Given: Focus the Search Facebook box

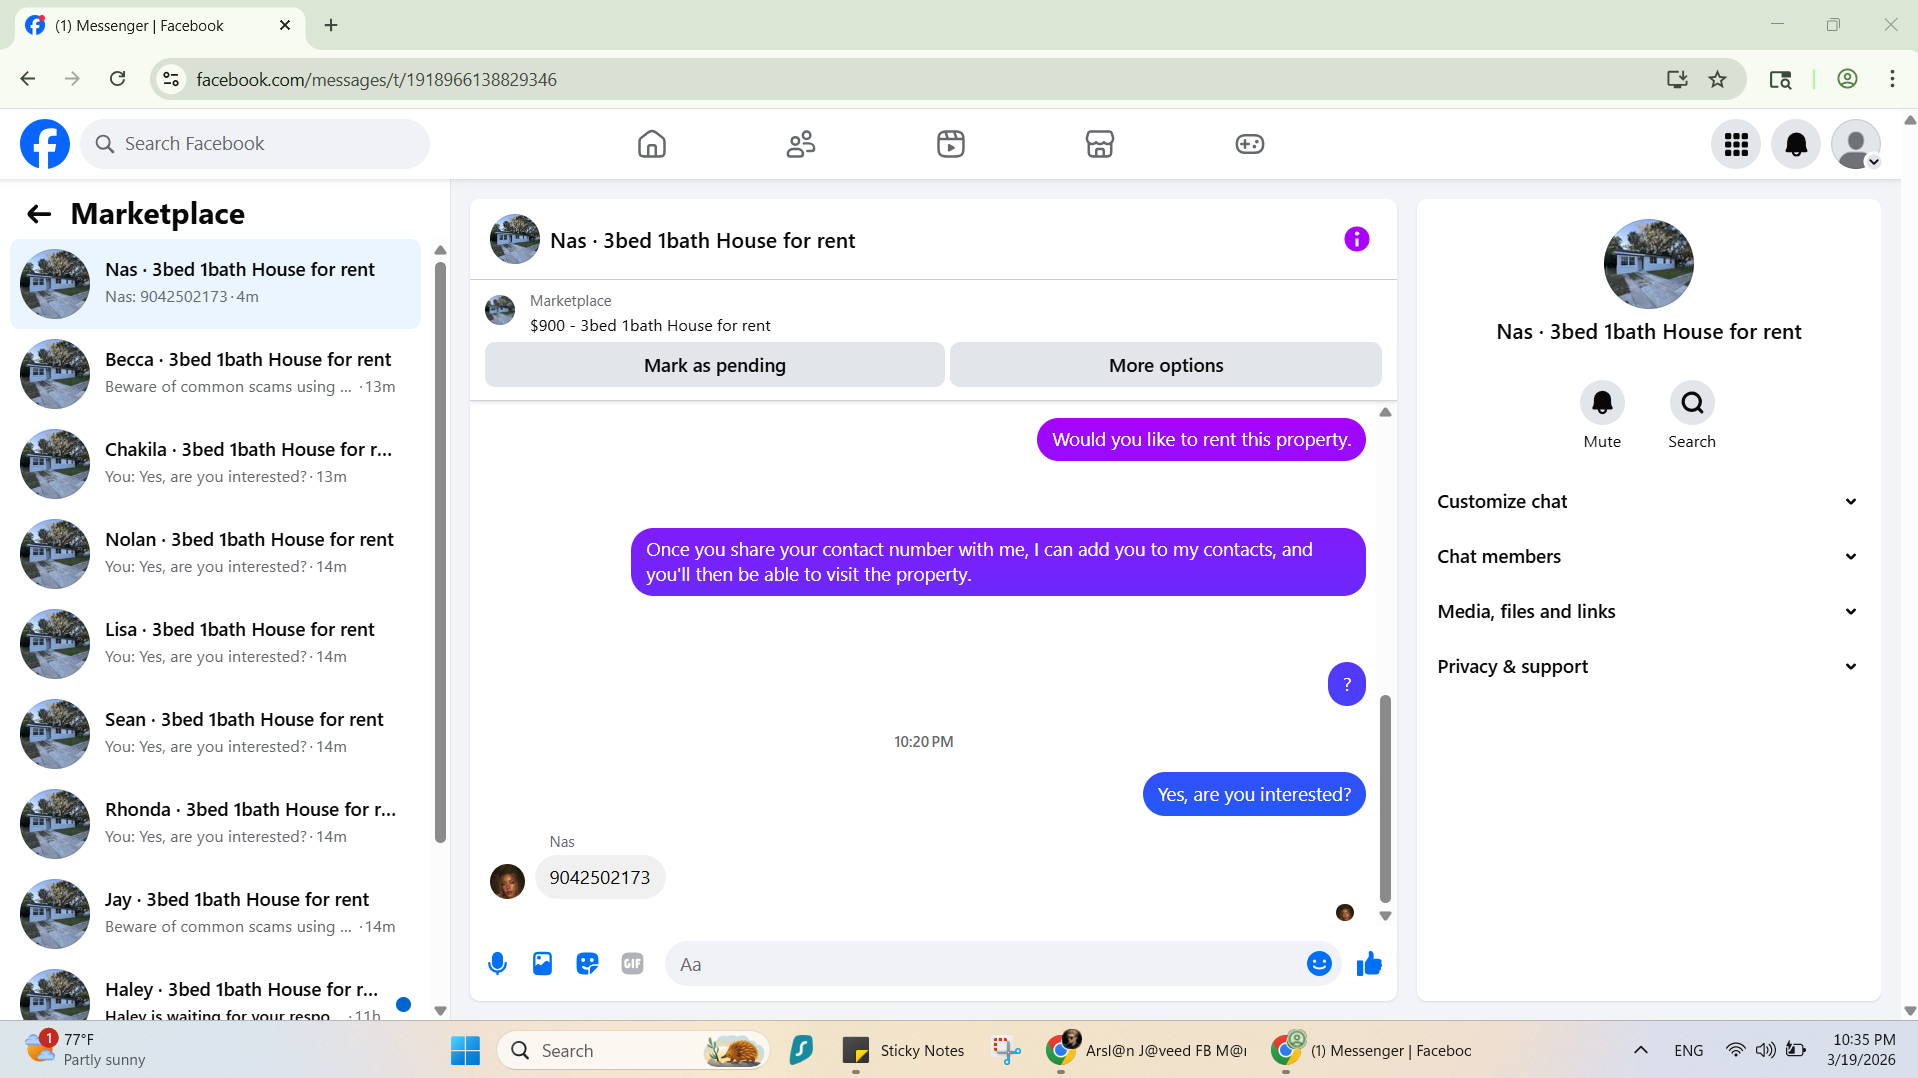Looking at the screenshot, I should [255, 144].
